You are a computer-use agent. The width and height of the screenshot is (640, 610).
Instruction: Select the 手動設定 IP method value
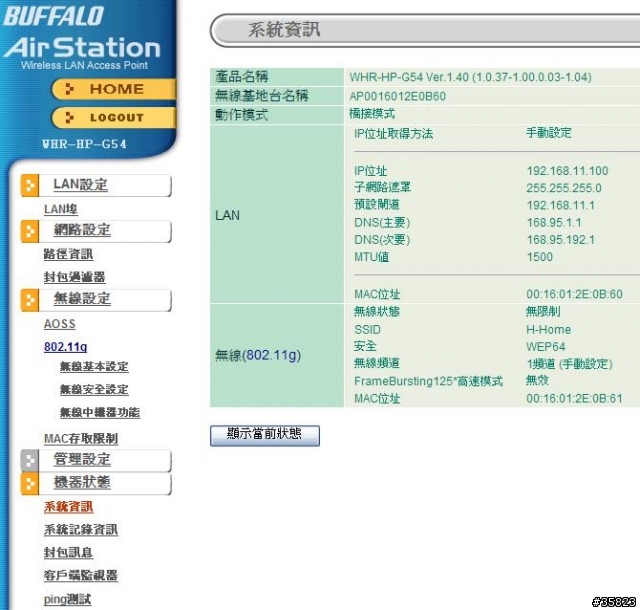[549, 133]
